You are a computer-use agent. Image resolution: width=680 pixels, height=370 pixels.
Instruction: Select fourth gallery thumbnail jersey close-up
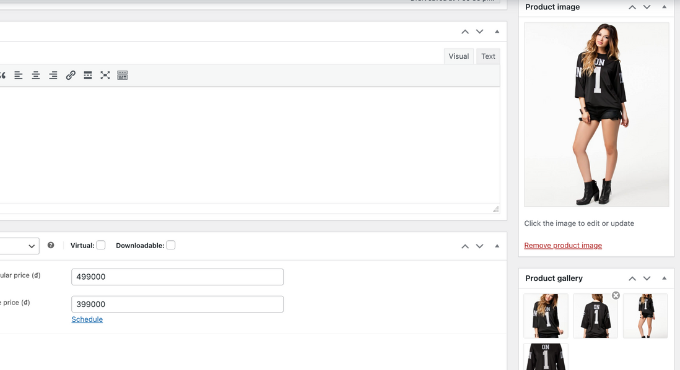[x=546, y=357]
